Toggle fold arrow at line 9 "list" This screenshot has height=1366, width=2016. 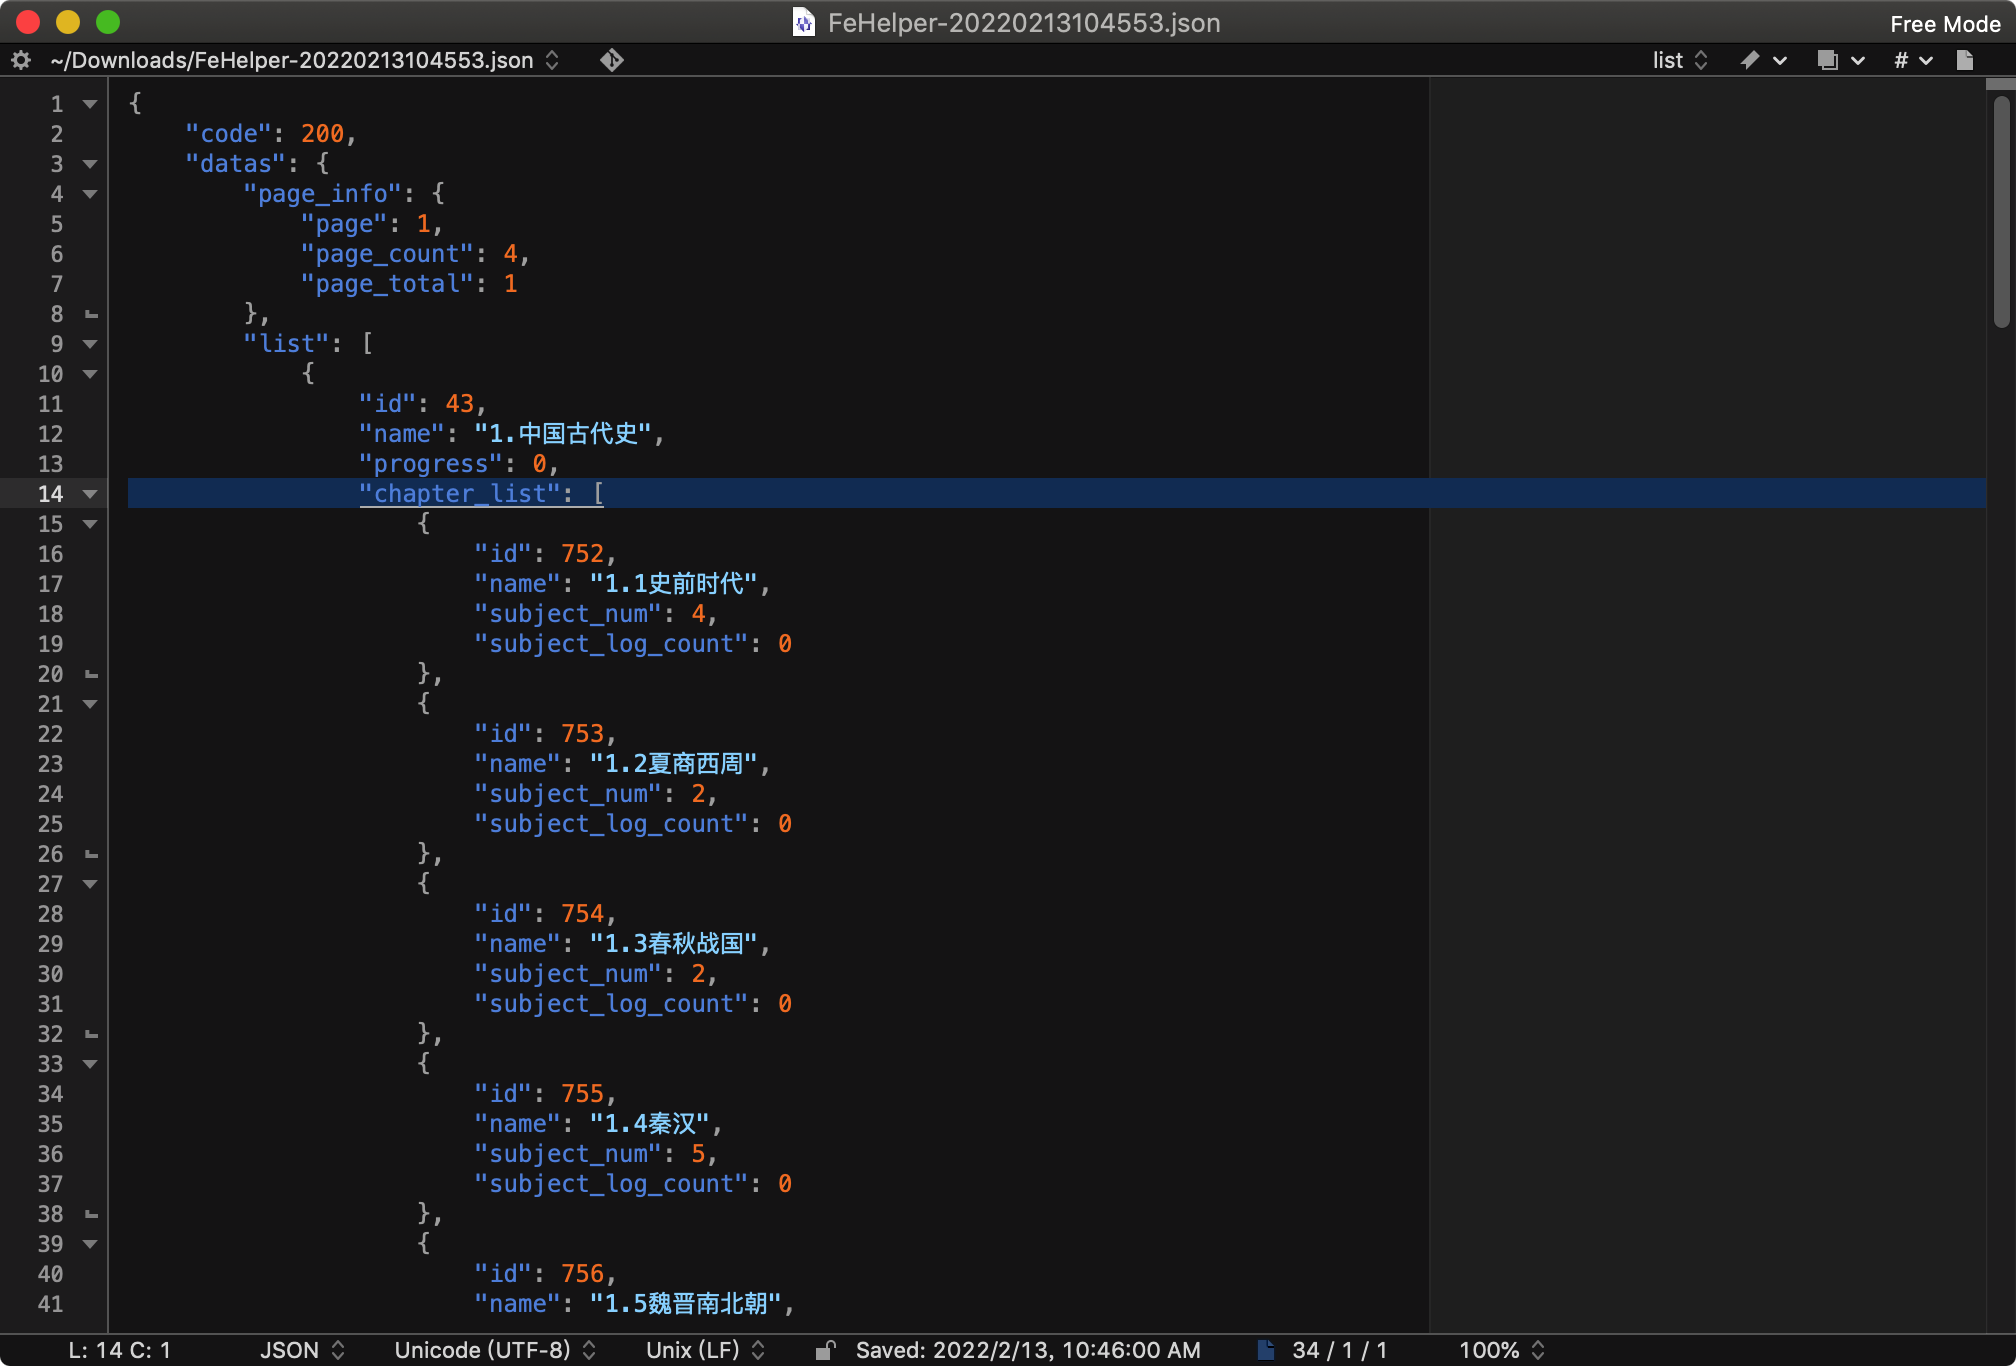[x=90, y=344]
